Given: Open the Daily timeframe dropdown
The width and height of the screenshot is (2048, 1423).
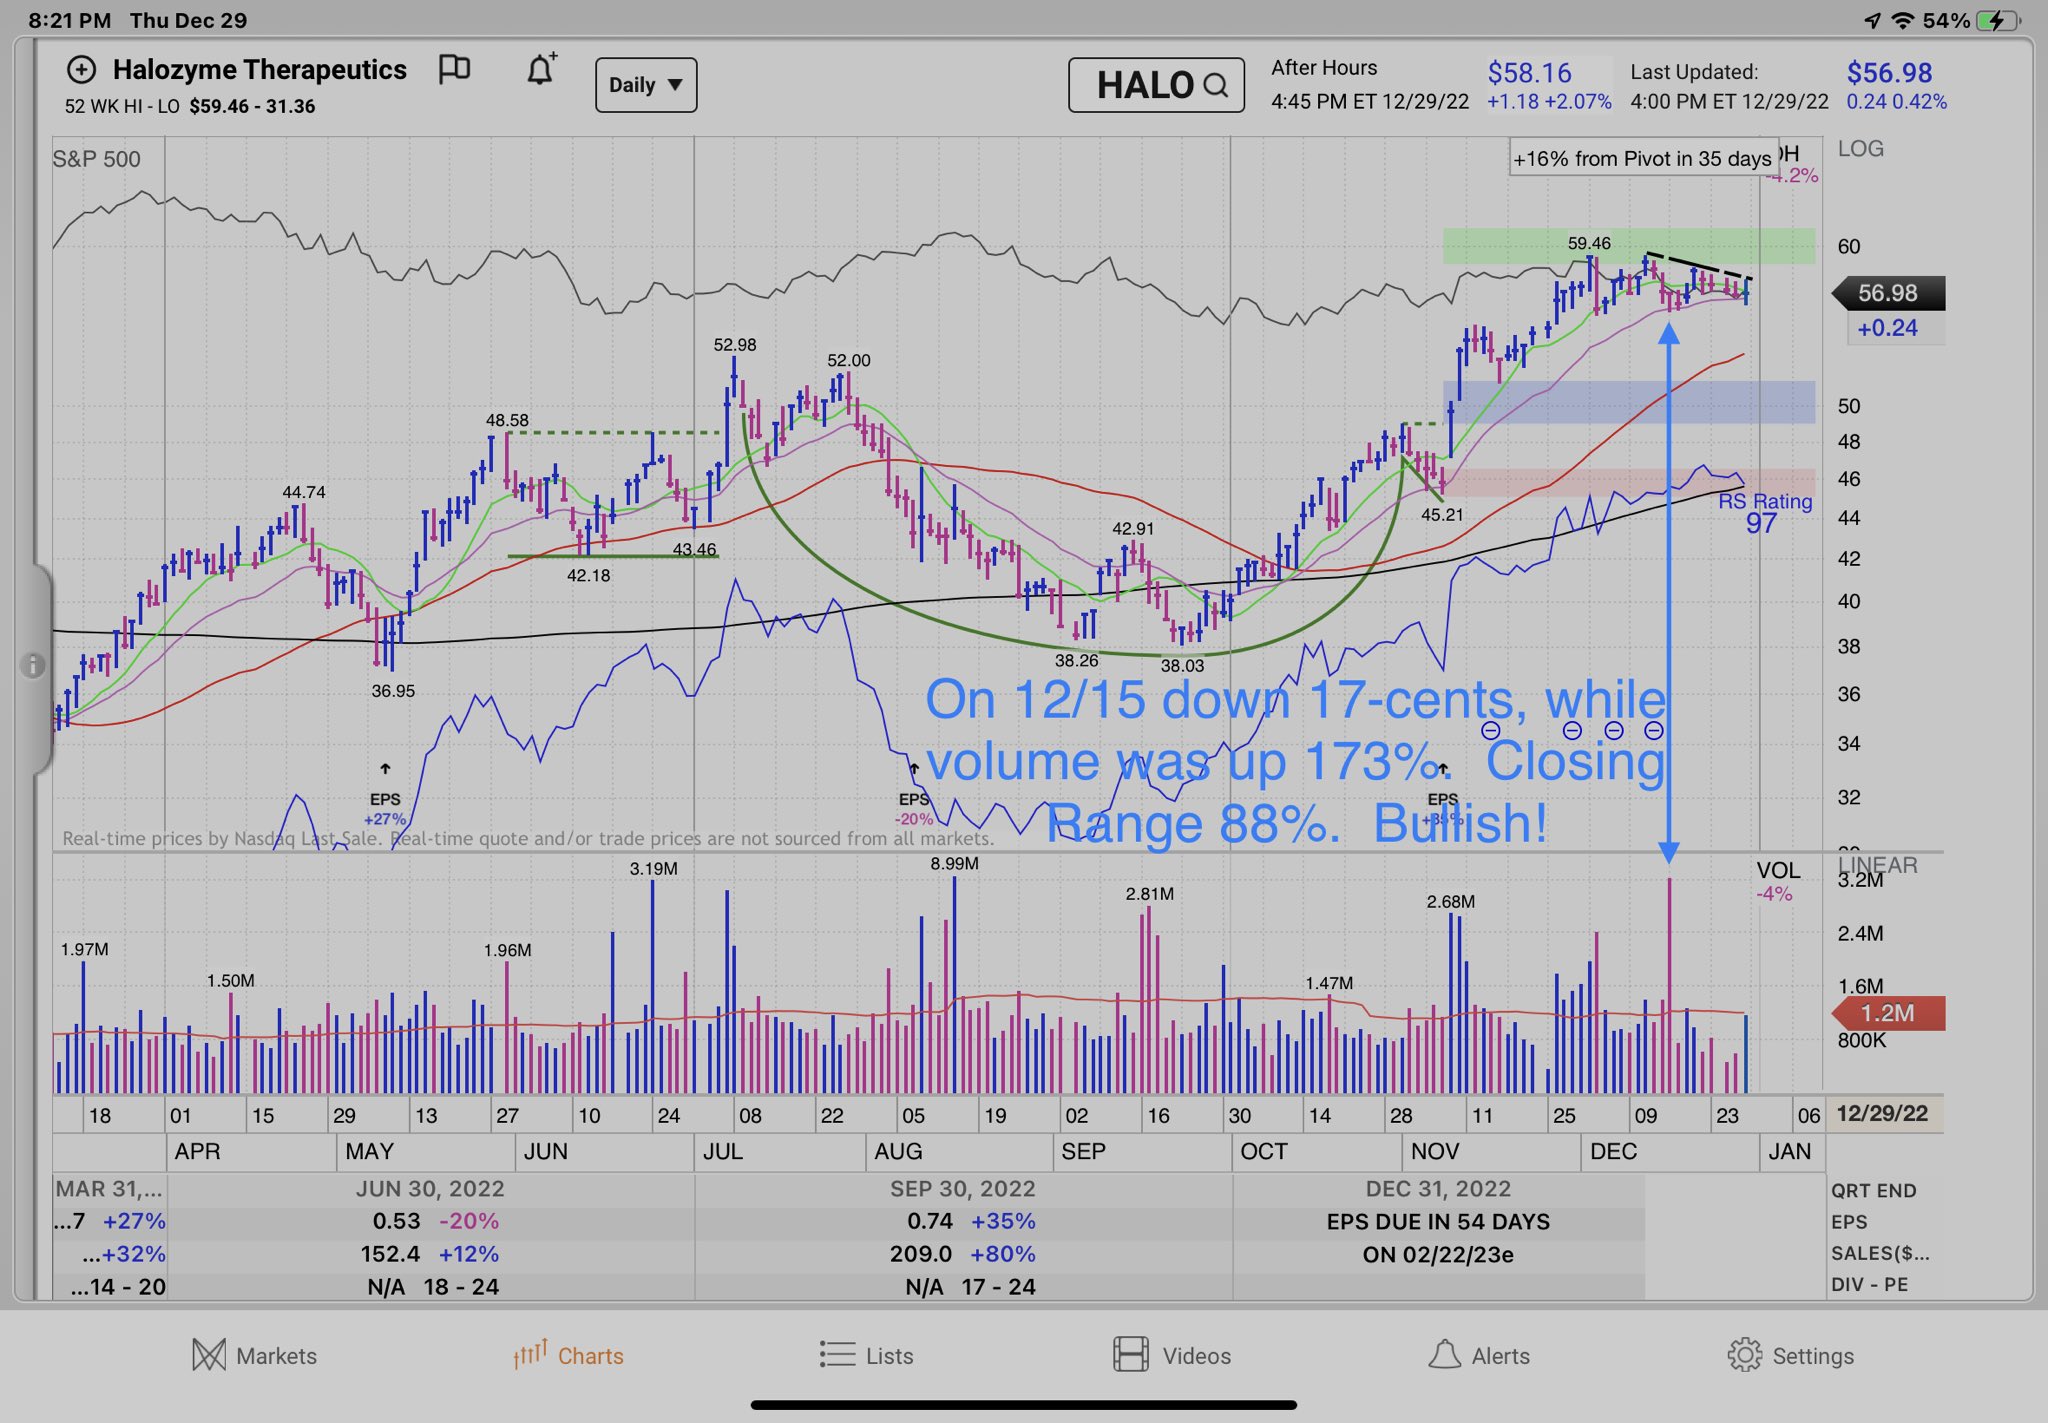Looking at the screenshot, I should pyautogui.click(x=646, y=85).
